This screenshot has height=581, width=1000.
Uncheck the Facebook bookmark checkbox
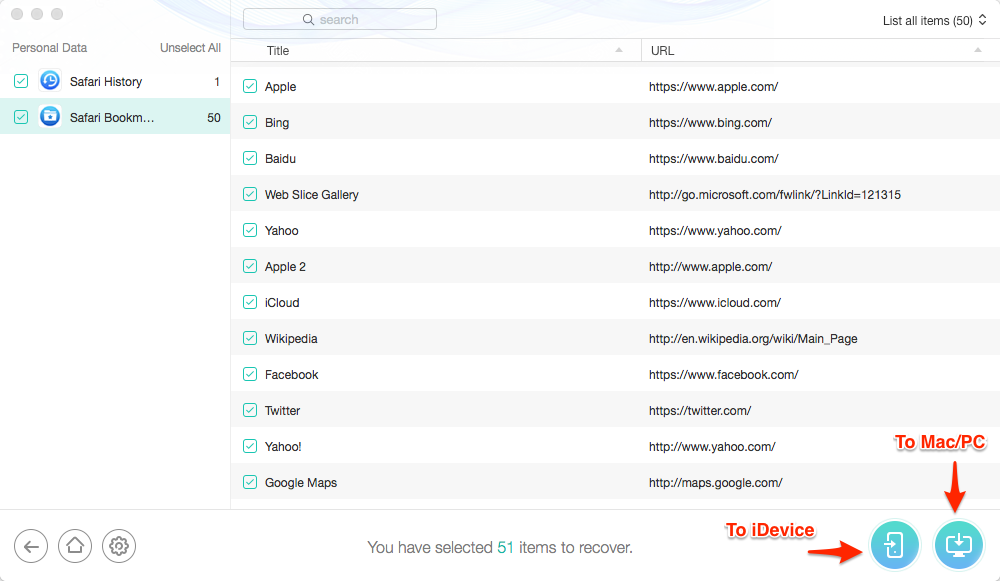click(250, 374)
